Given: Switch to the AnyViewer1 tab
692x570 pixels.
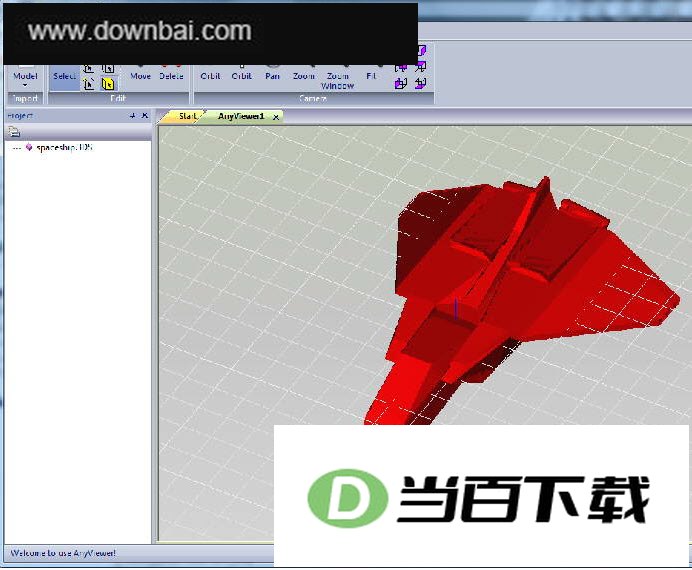Looking at the screenshot, I should pos(241,116).
